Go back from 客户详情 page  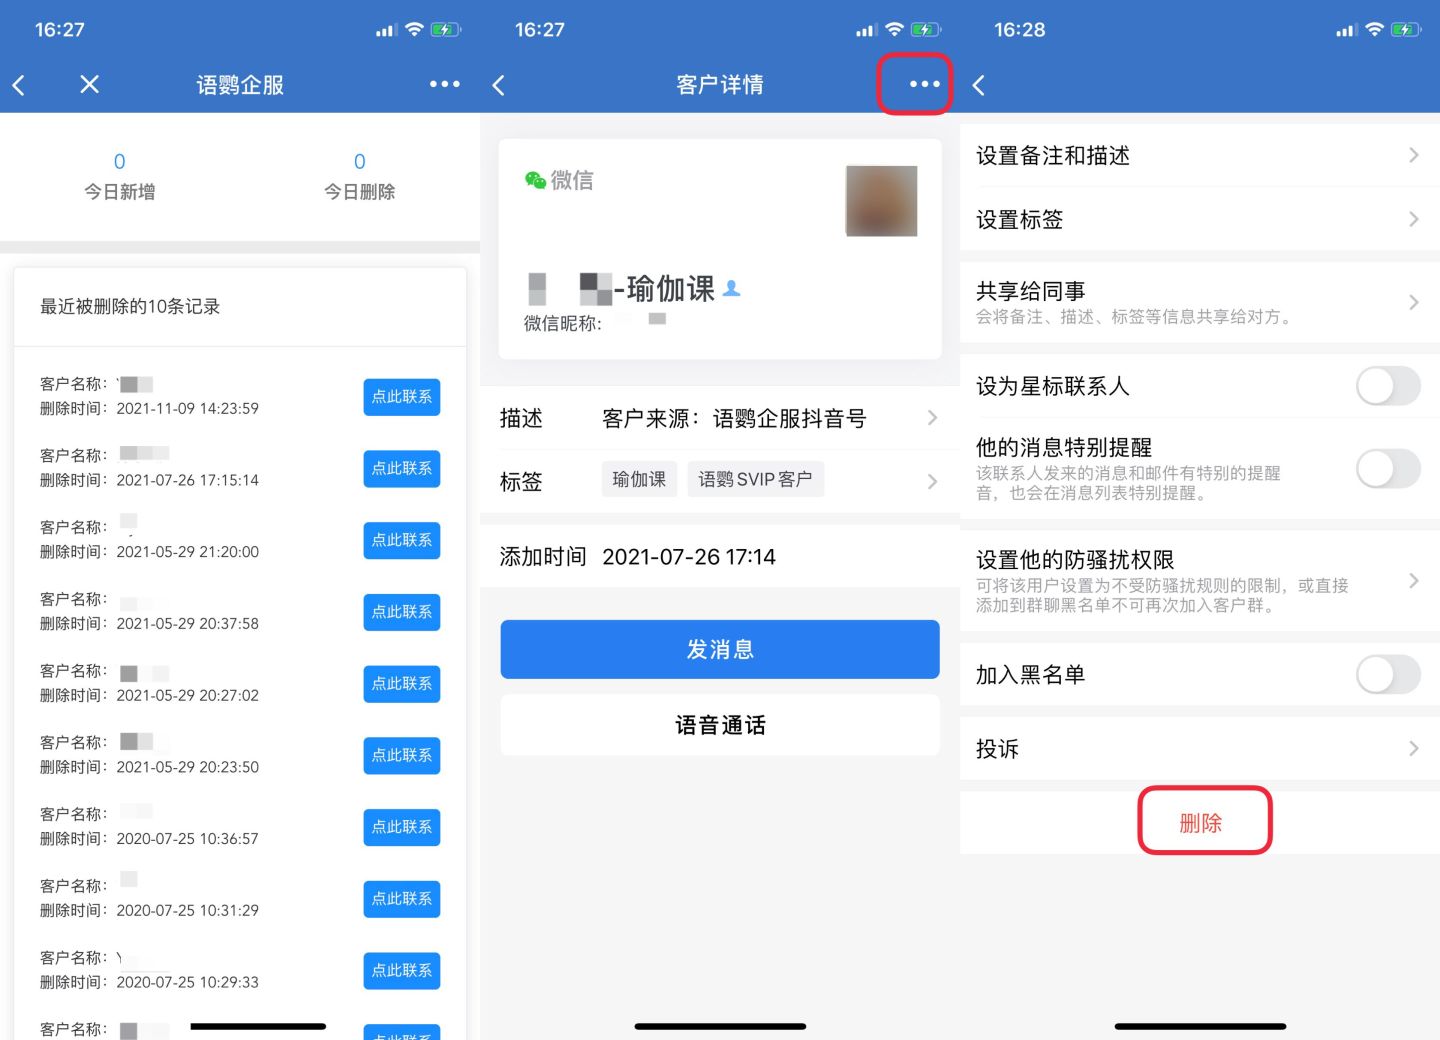pyautogui.click(x=499, y=85)
